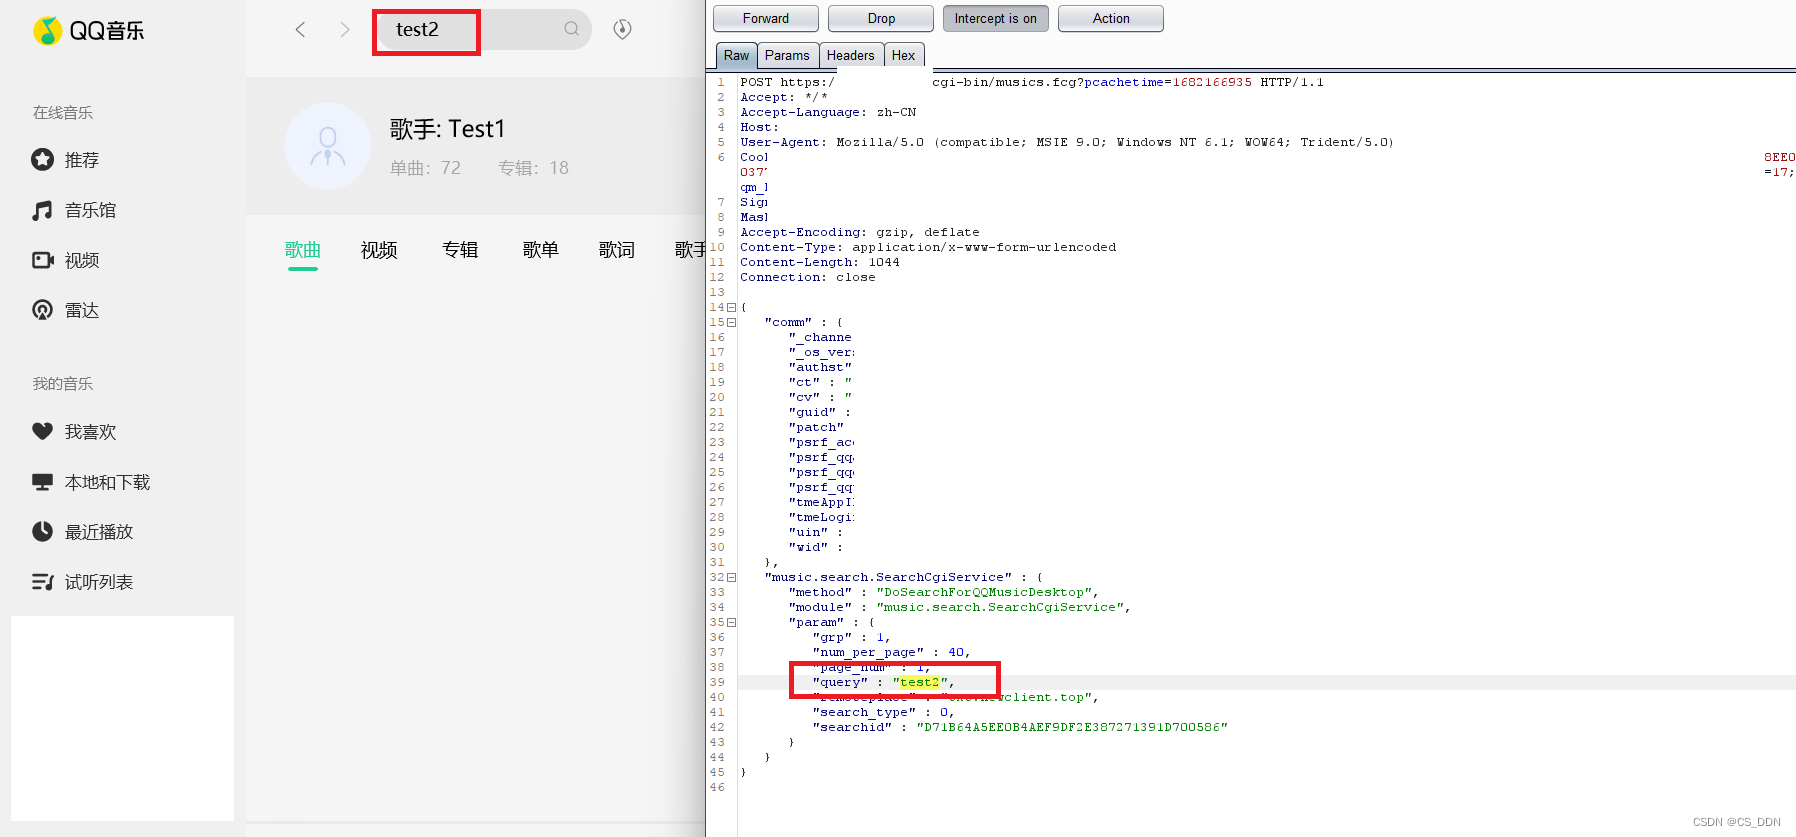Click the Connection: close header line
Image resolution: width=1796 pixels, height=837 pixels.
pyautogui.click(x=807, y=277)
